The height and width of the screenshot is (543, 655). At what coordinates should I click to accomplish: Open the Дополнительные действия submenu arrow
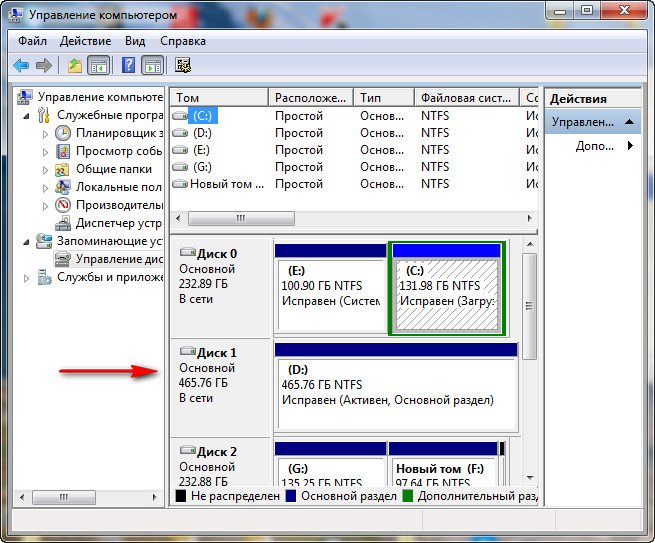pos(630,145)
